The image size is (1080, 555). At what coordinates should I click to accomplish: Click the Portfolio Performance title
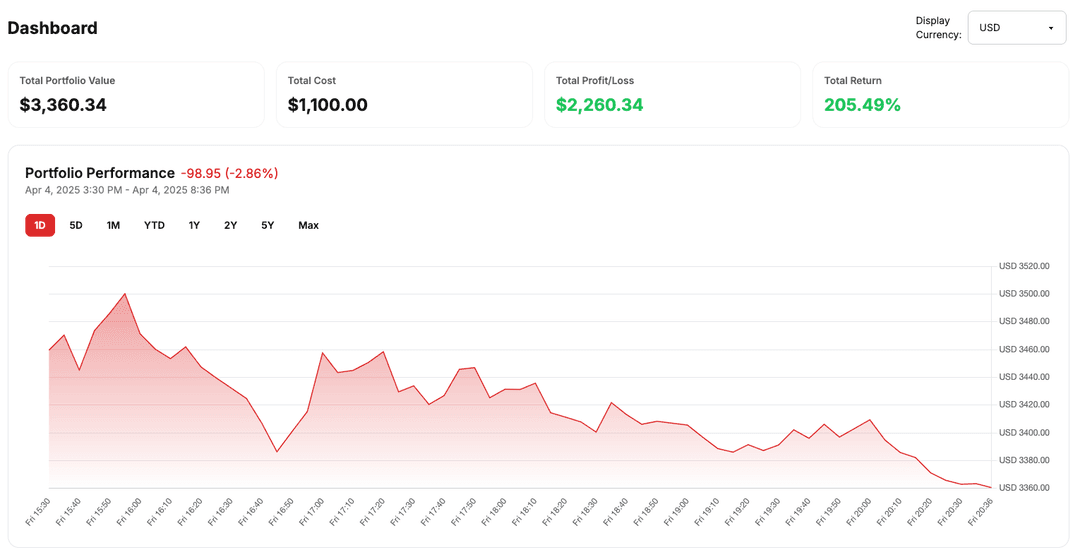[x=100, y=173]
